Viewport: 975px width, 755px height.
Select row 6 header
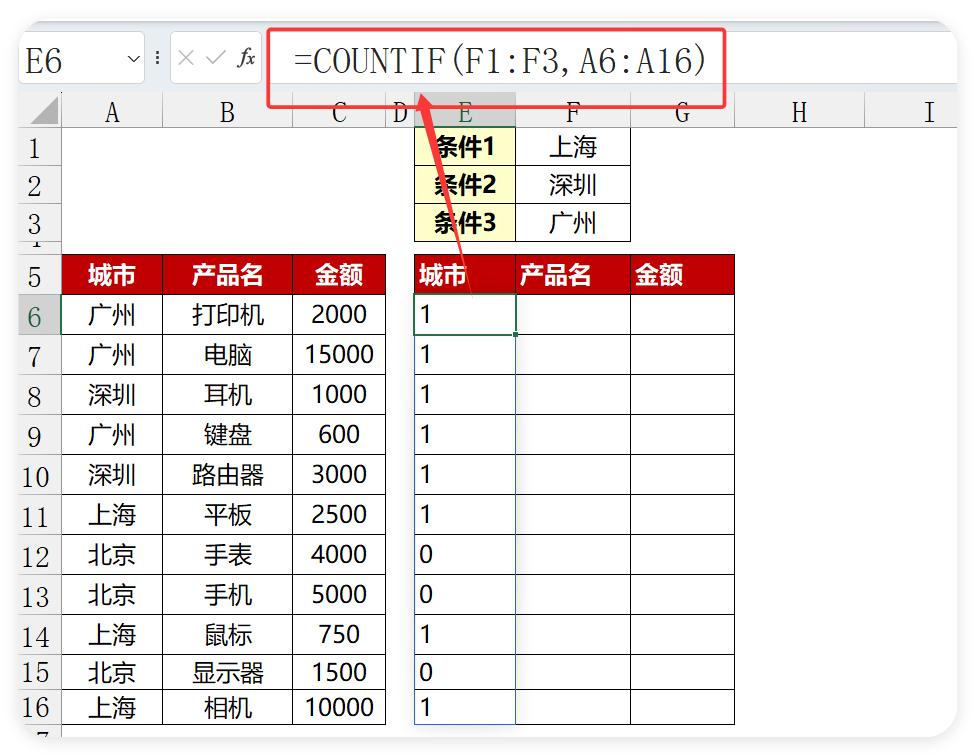click(40, 315)
